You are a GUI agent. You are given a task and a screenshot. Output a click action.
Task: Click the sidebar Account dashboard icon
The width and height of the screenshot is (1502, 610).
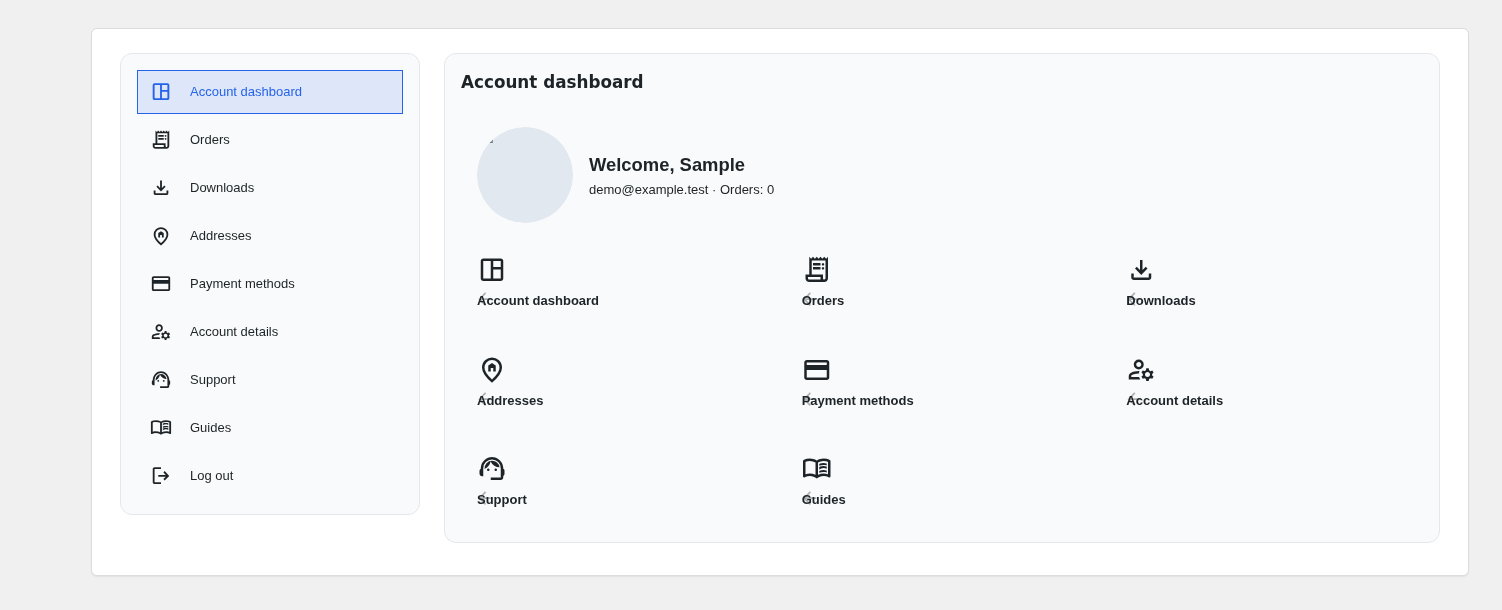coord(161,92)
